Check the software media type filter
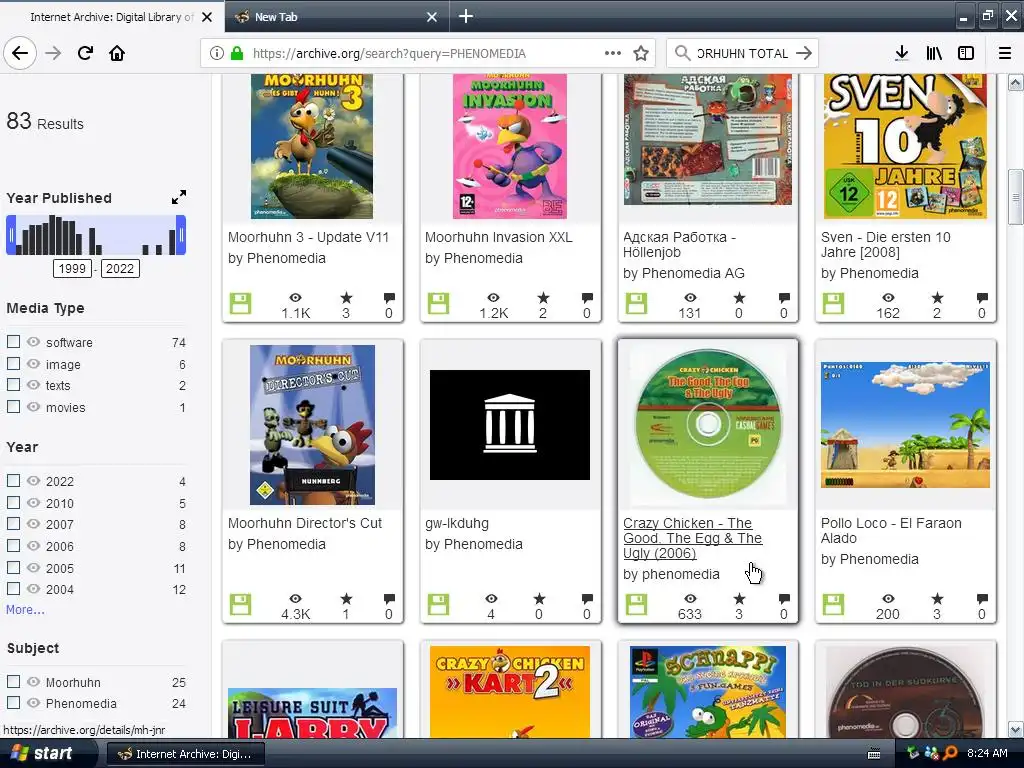 [x=13, y=342]
